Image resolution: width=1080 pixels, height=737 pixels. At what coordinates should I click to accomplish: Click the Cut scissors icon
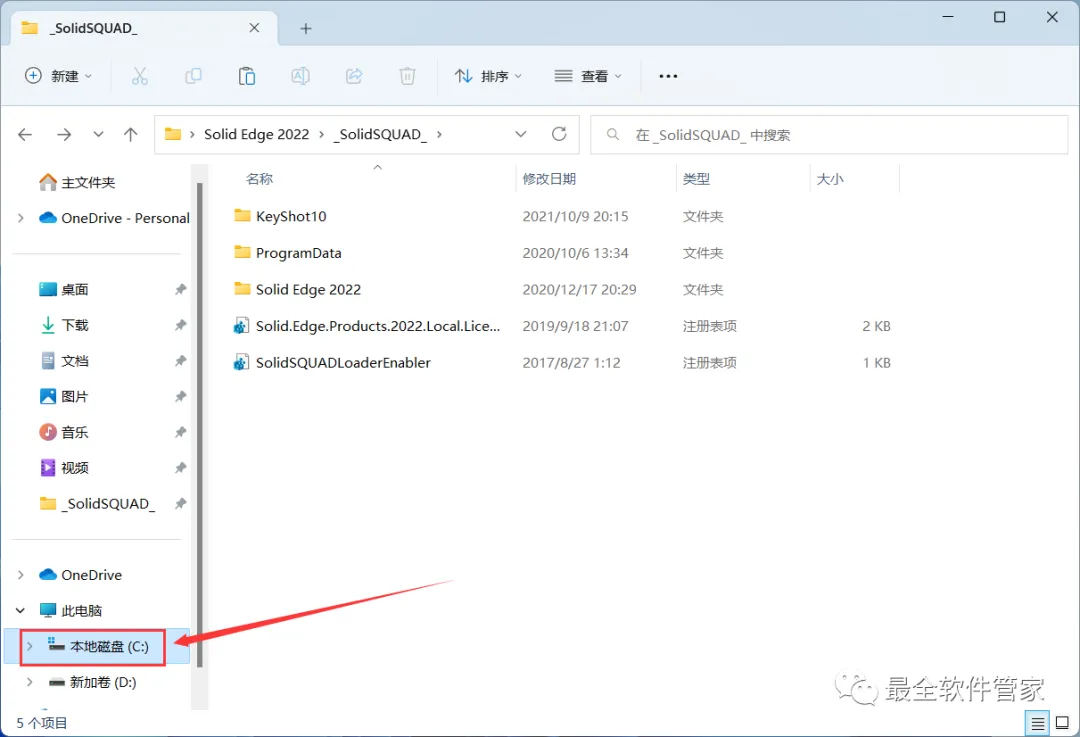139,76
